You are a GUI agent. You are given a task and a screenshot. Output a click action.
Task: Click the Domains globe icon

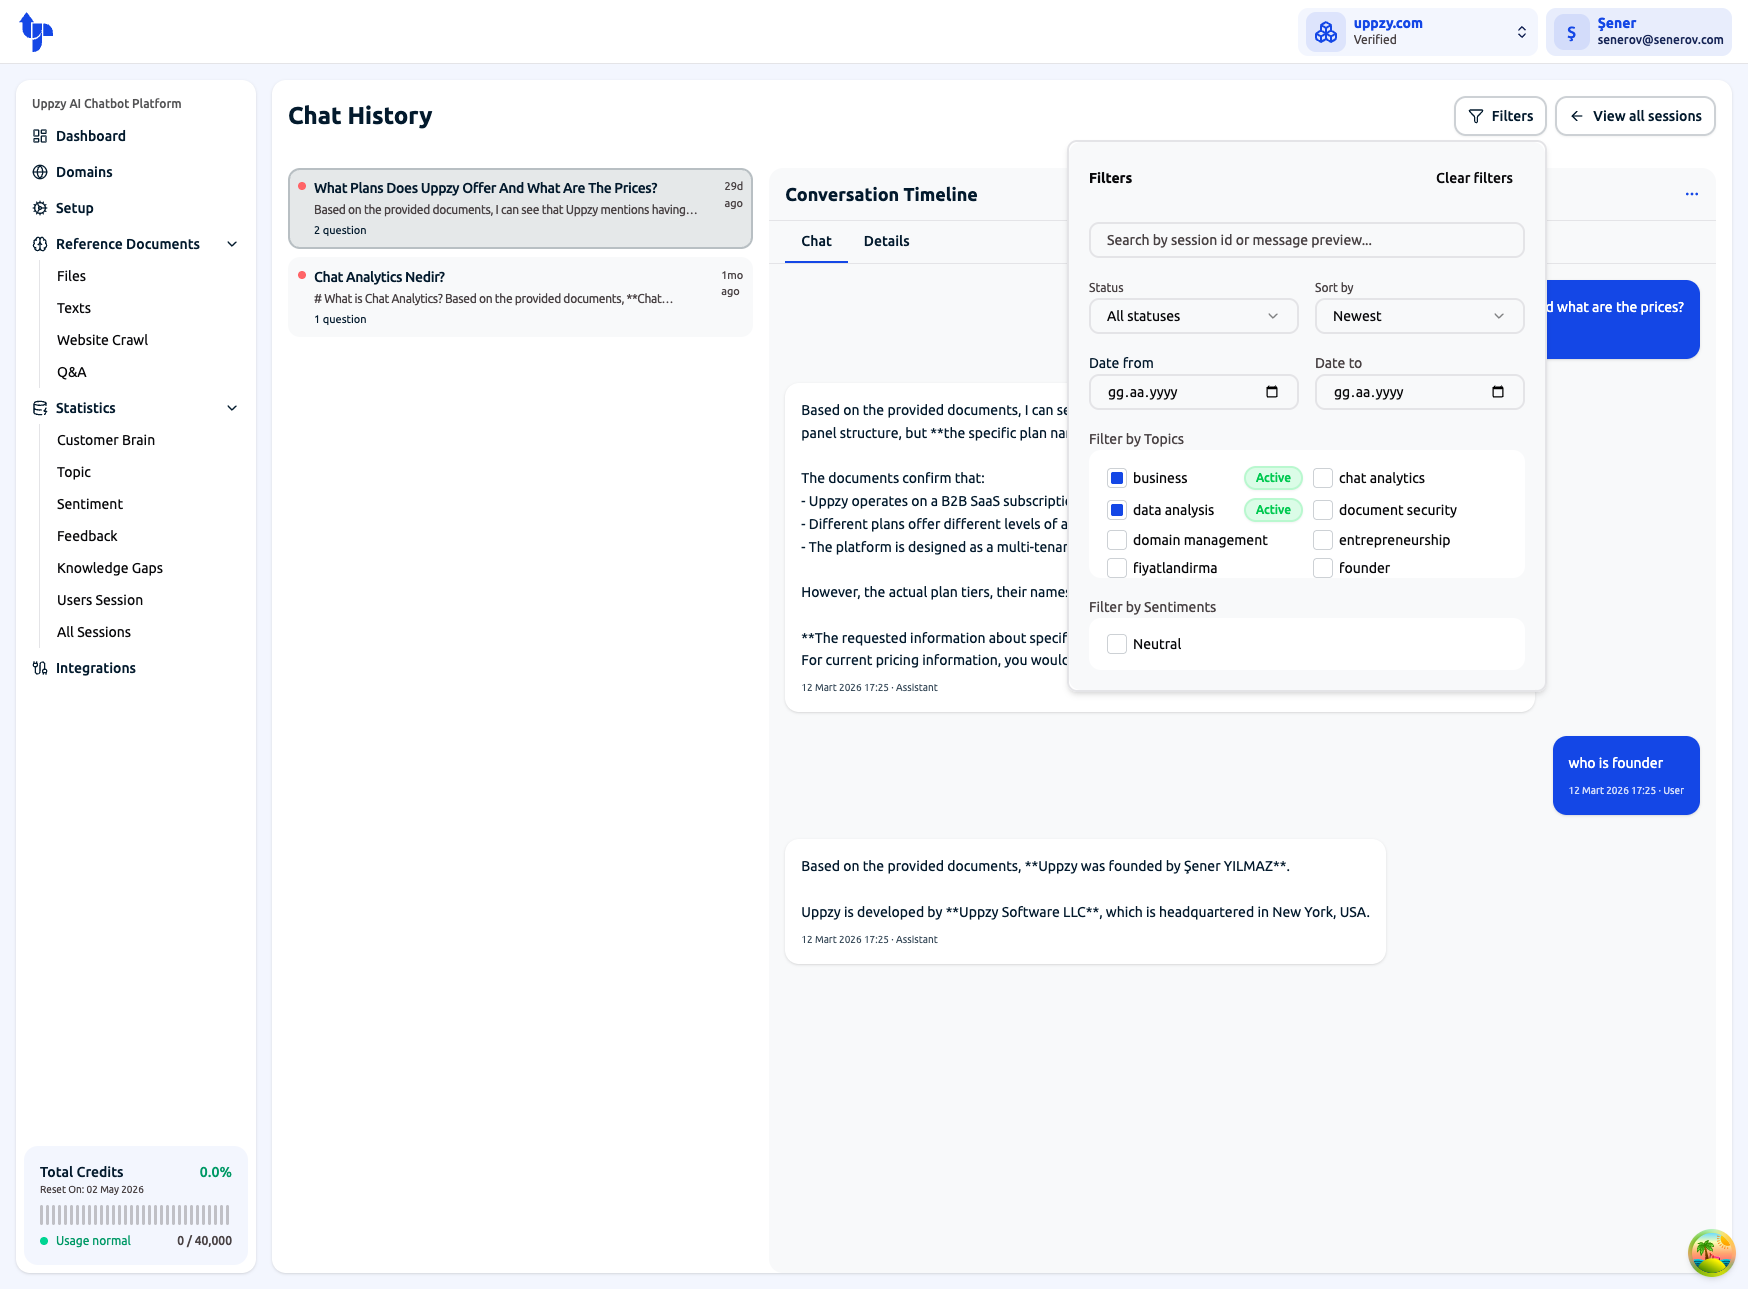click(x=40, y=172)
